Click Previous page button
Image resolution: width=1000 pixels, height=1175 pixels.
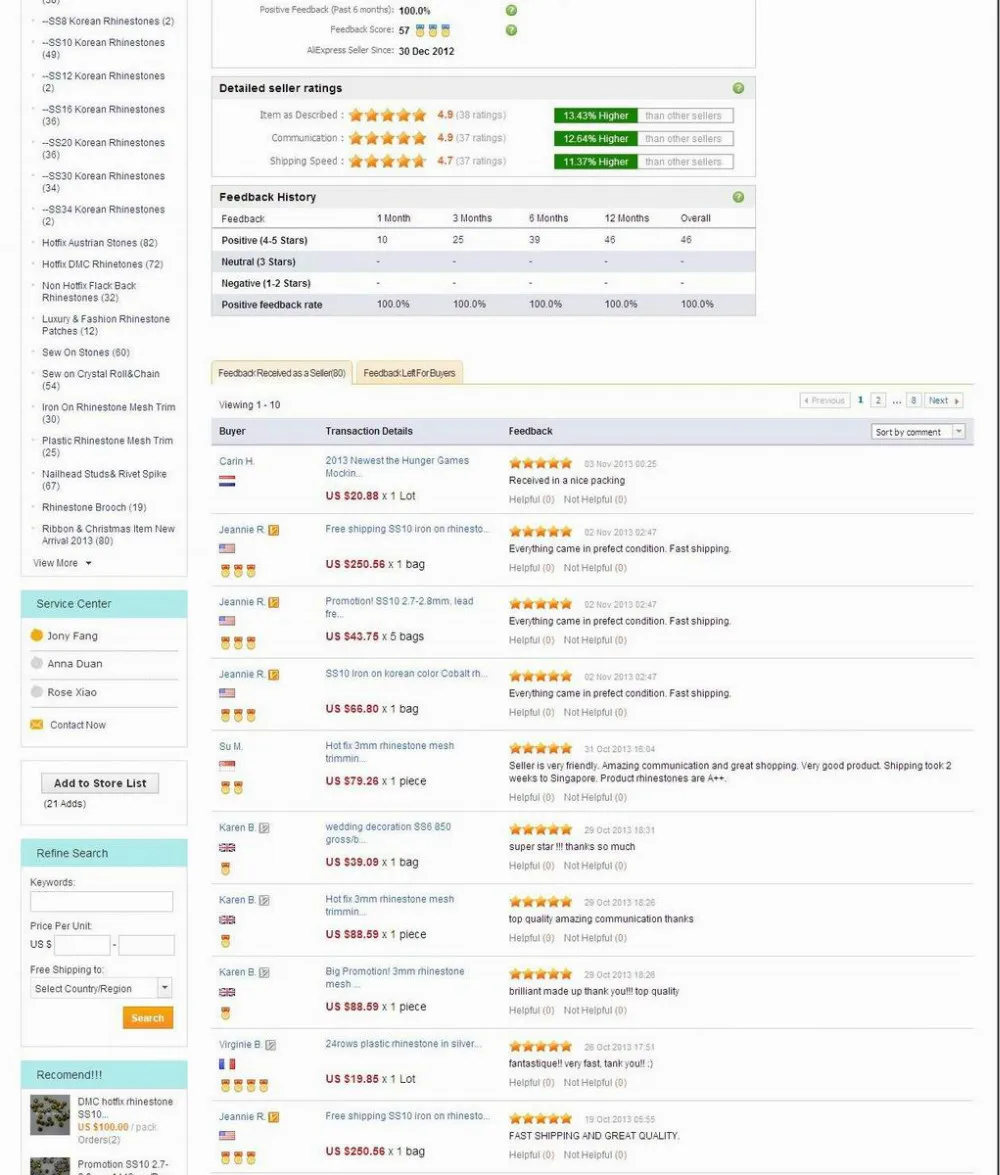825,400
